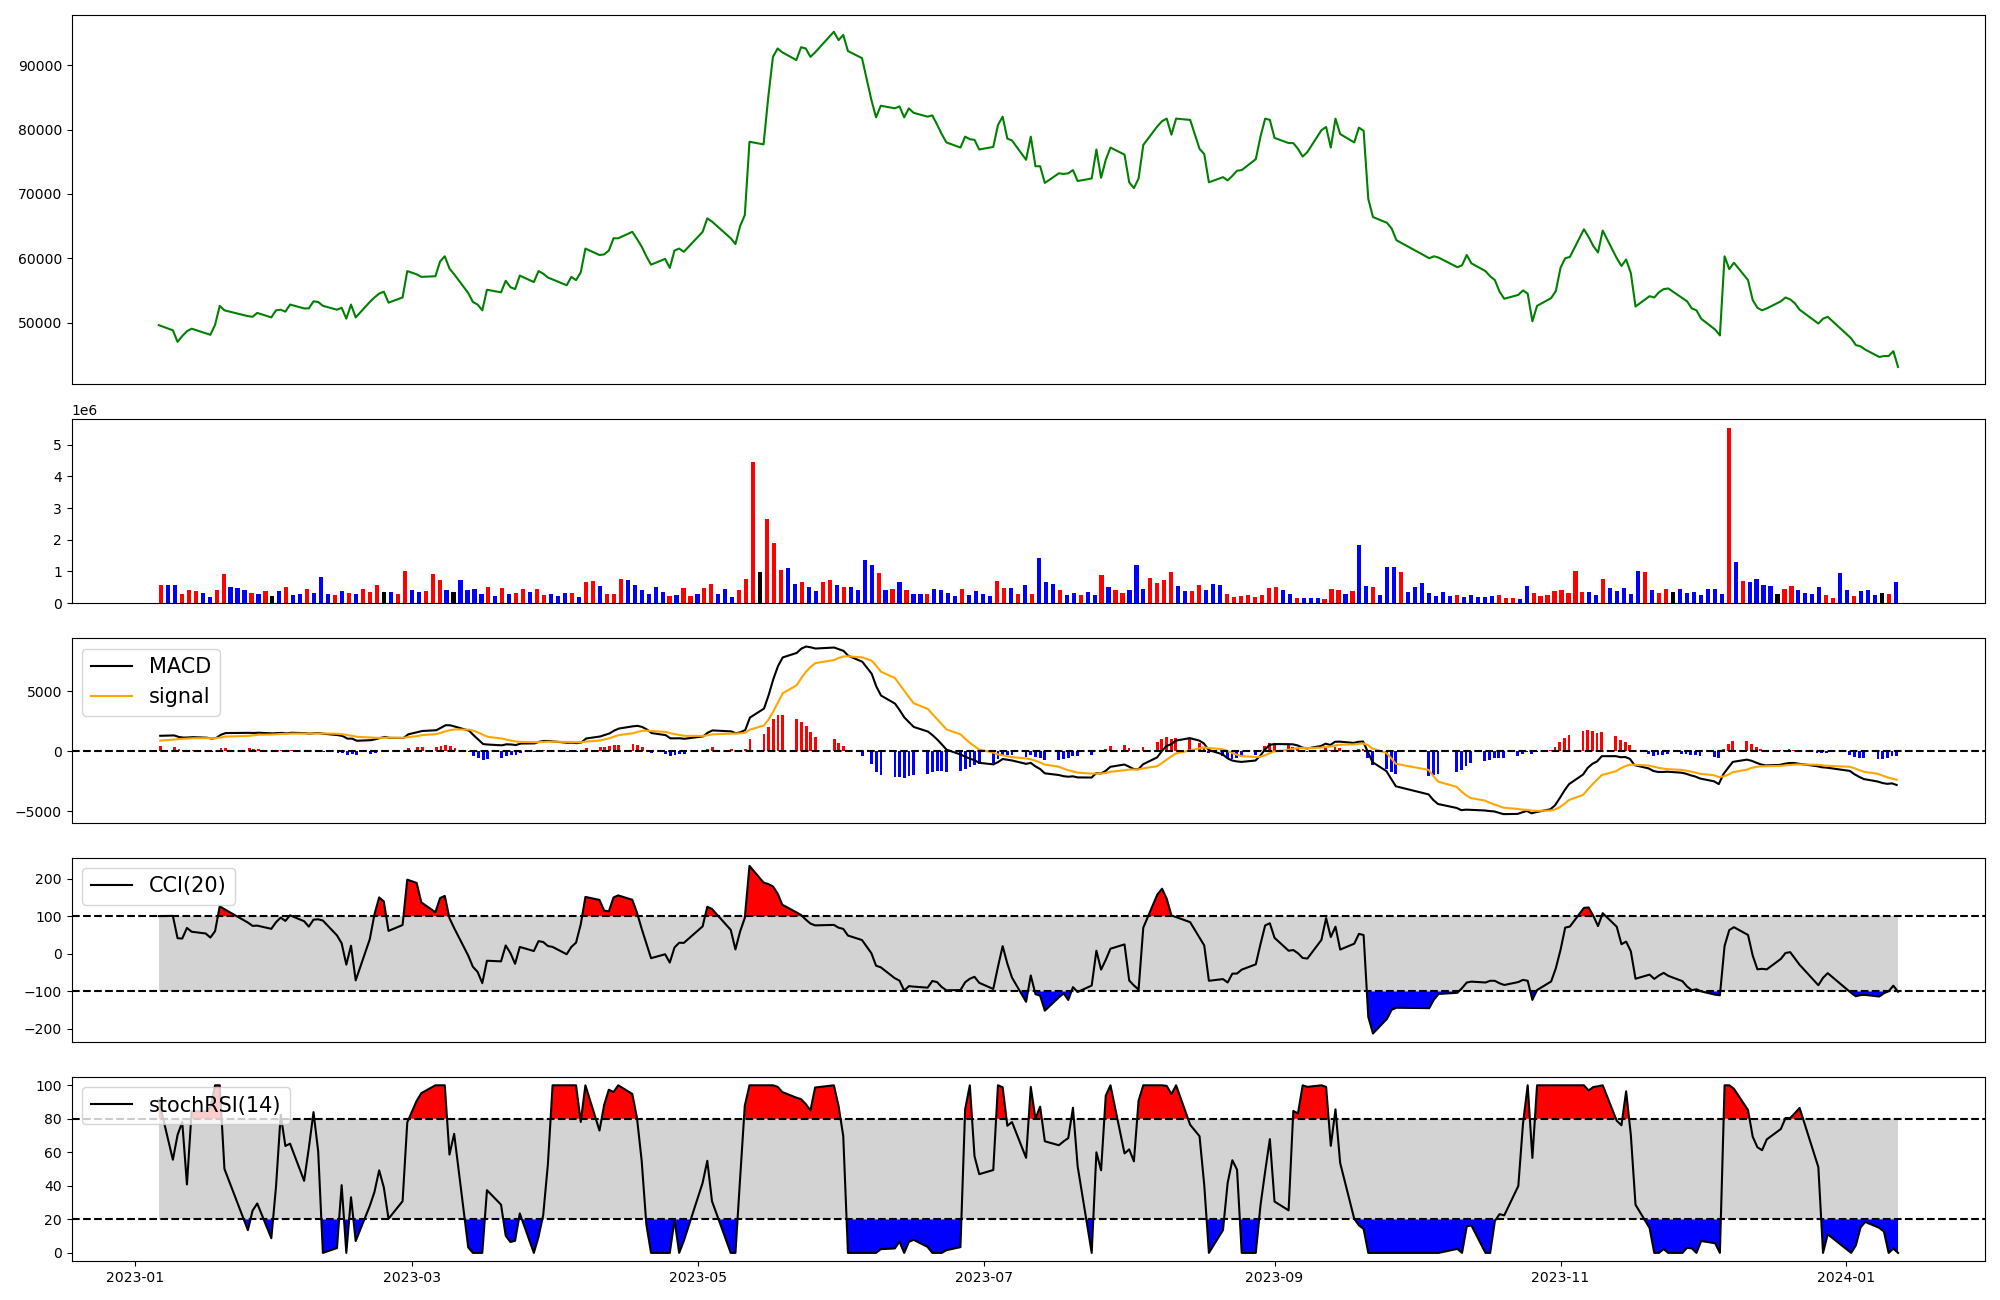
Task: Click the 5 label on volume axis
Action: pyautogui.click(x=58, y=445)
